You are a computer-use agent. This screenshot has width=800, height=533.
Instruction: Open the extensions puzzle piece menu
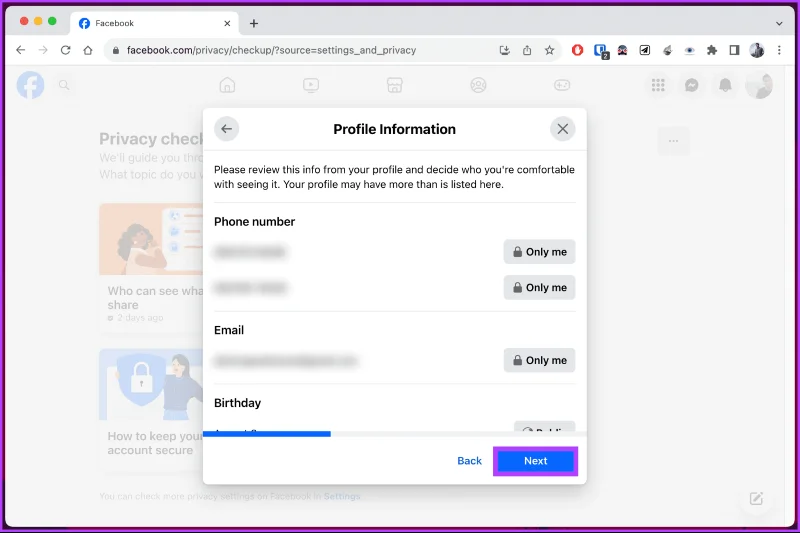(712, 50)
